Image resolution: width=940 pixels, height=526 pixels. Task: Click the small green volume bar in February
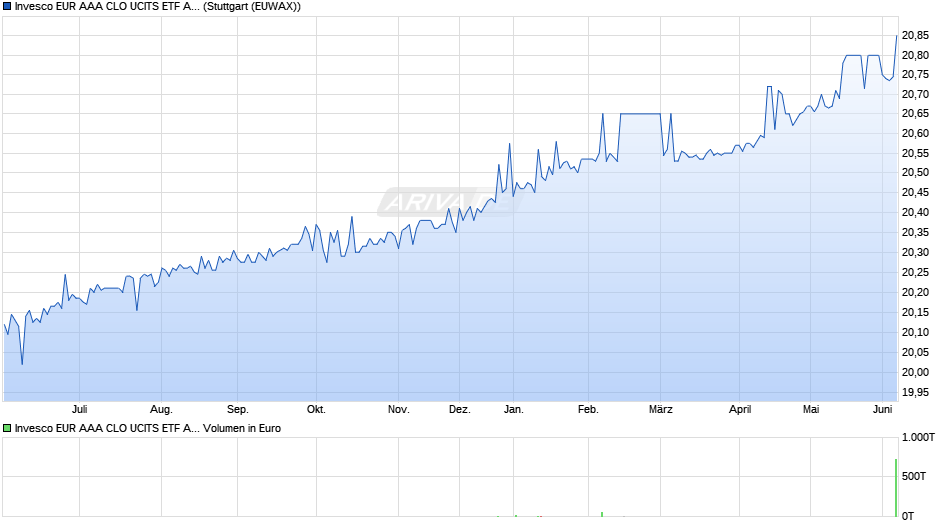point(602,514)
